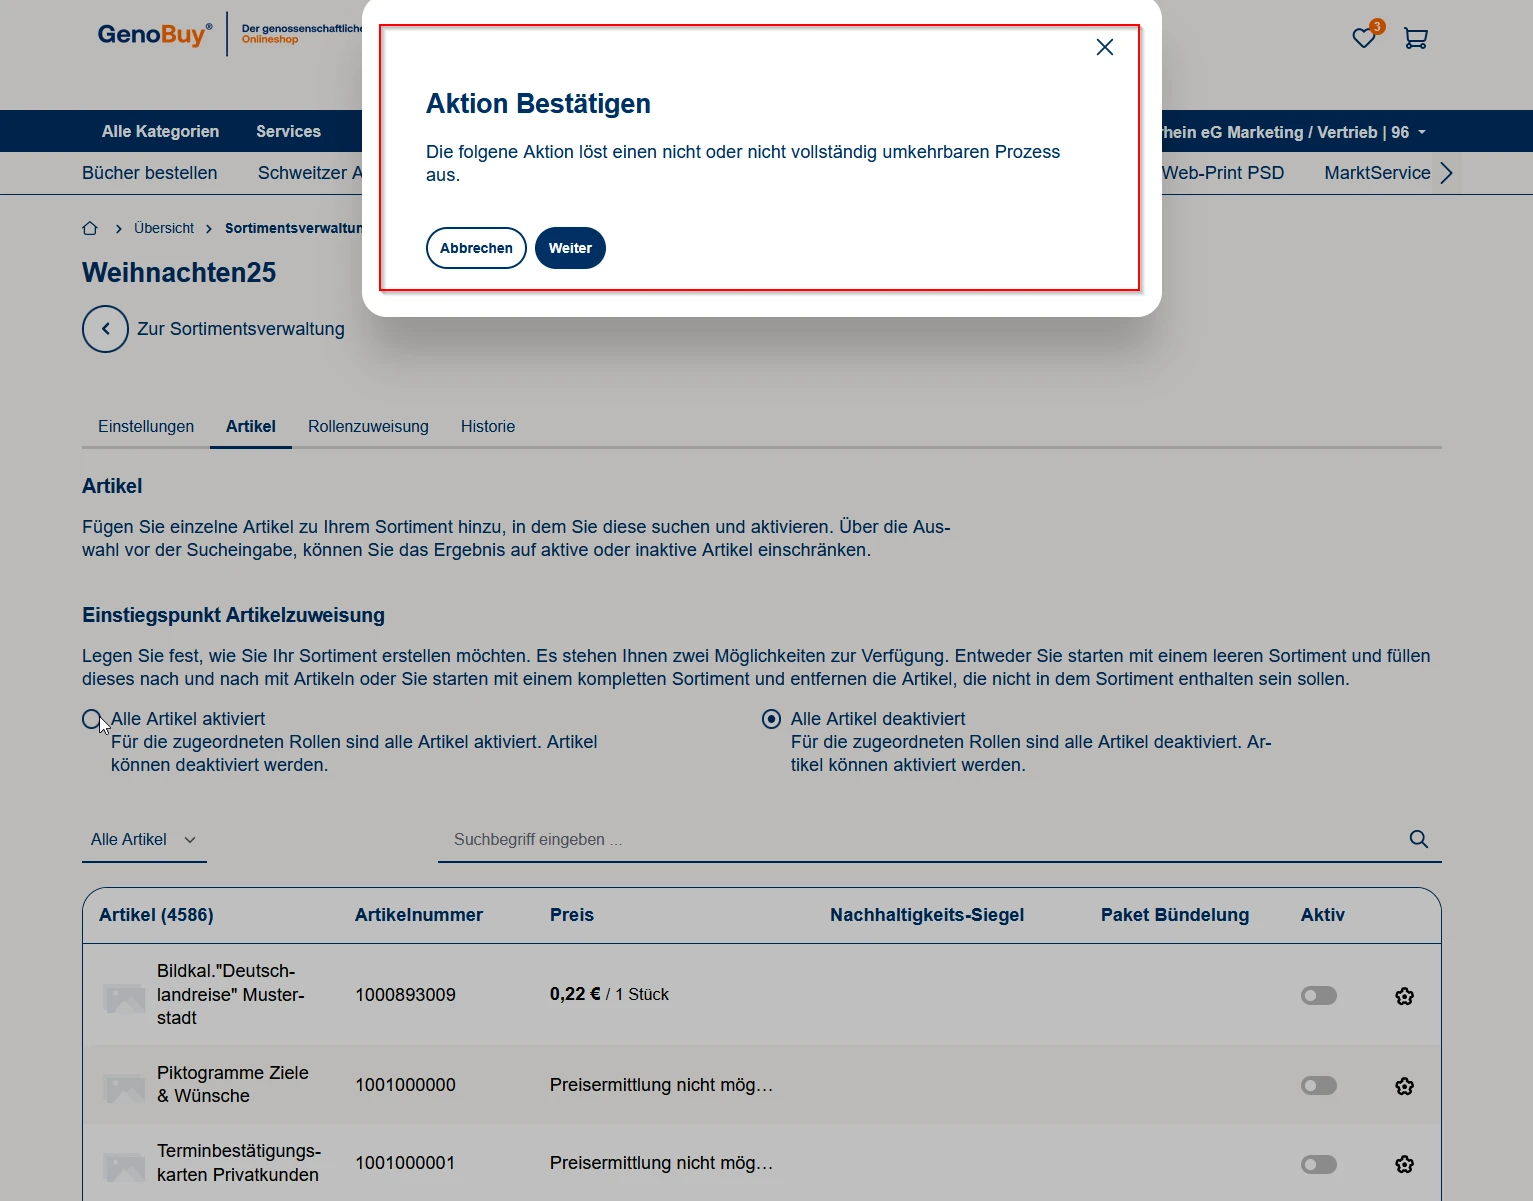
Task: Open settings gear for Piktogramme Ziele & Wünsche
Action: [x=1404, y=1086]
